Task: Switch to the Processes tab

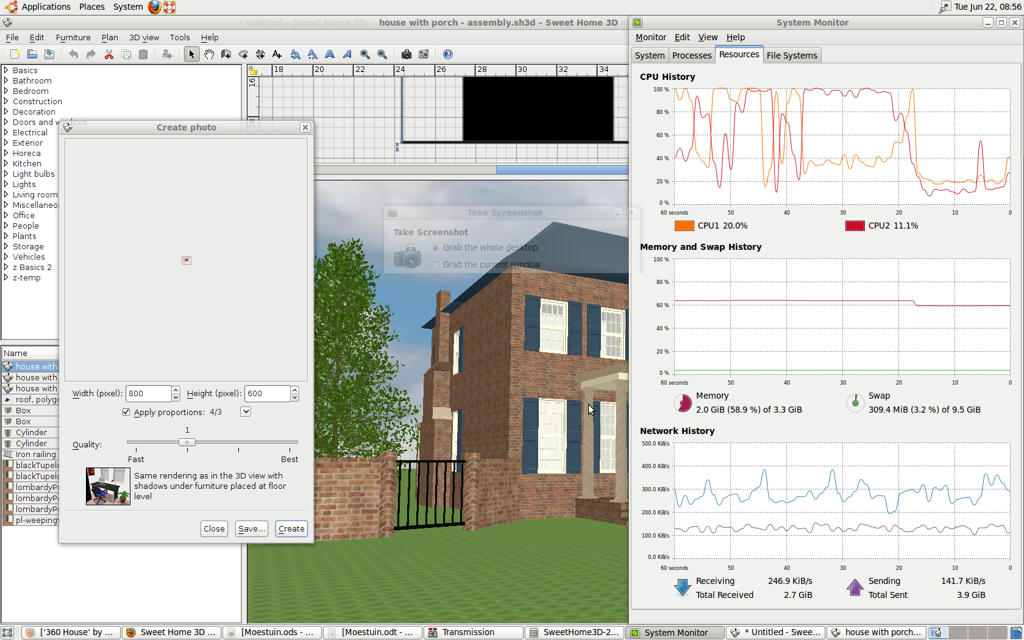Action: click(x=692, y=56)
